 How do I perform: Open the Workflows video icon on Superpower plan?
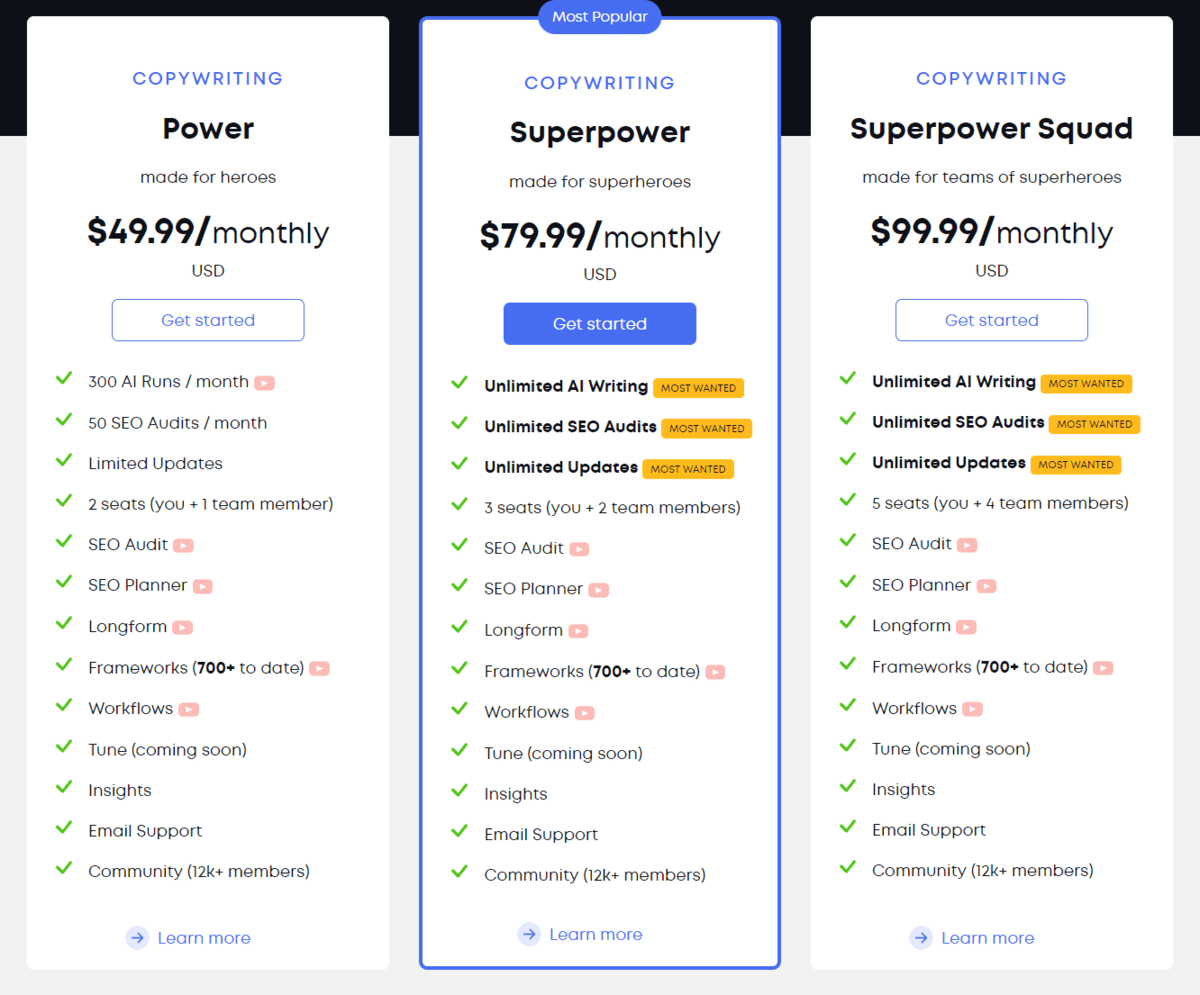[x=586, y=712]
